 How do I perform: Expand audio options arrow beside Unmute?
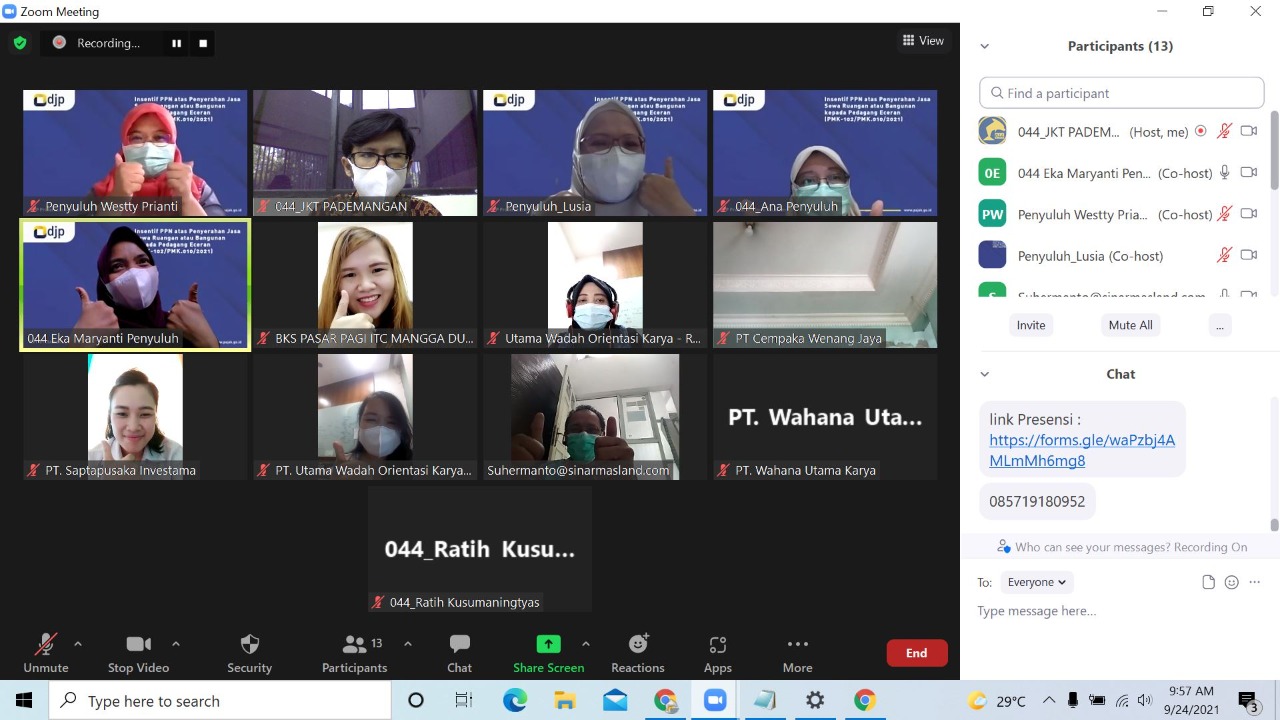(x=78, y=644)
